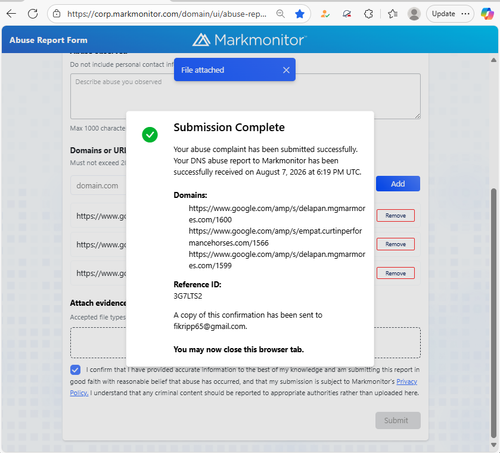The image size is (500, 453).
Task: Click the delapan.mgmarmores.com/1600 URL text
Action: coord(277,214)
